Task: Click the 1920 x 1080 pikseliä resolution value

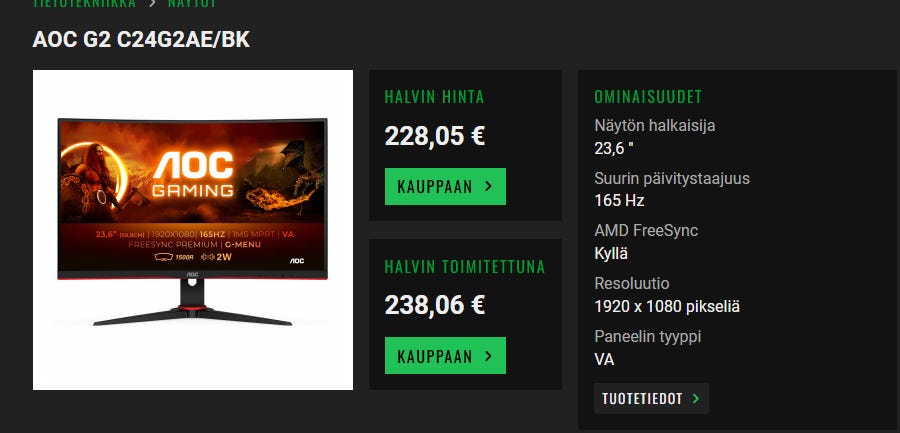Action: (667, 306)
